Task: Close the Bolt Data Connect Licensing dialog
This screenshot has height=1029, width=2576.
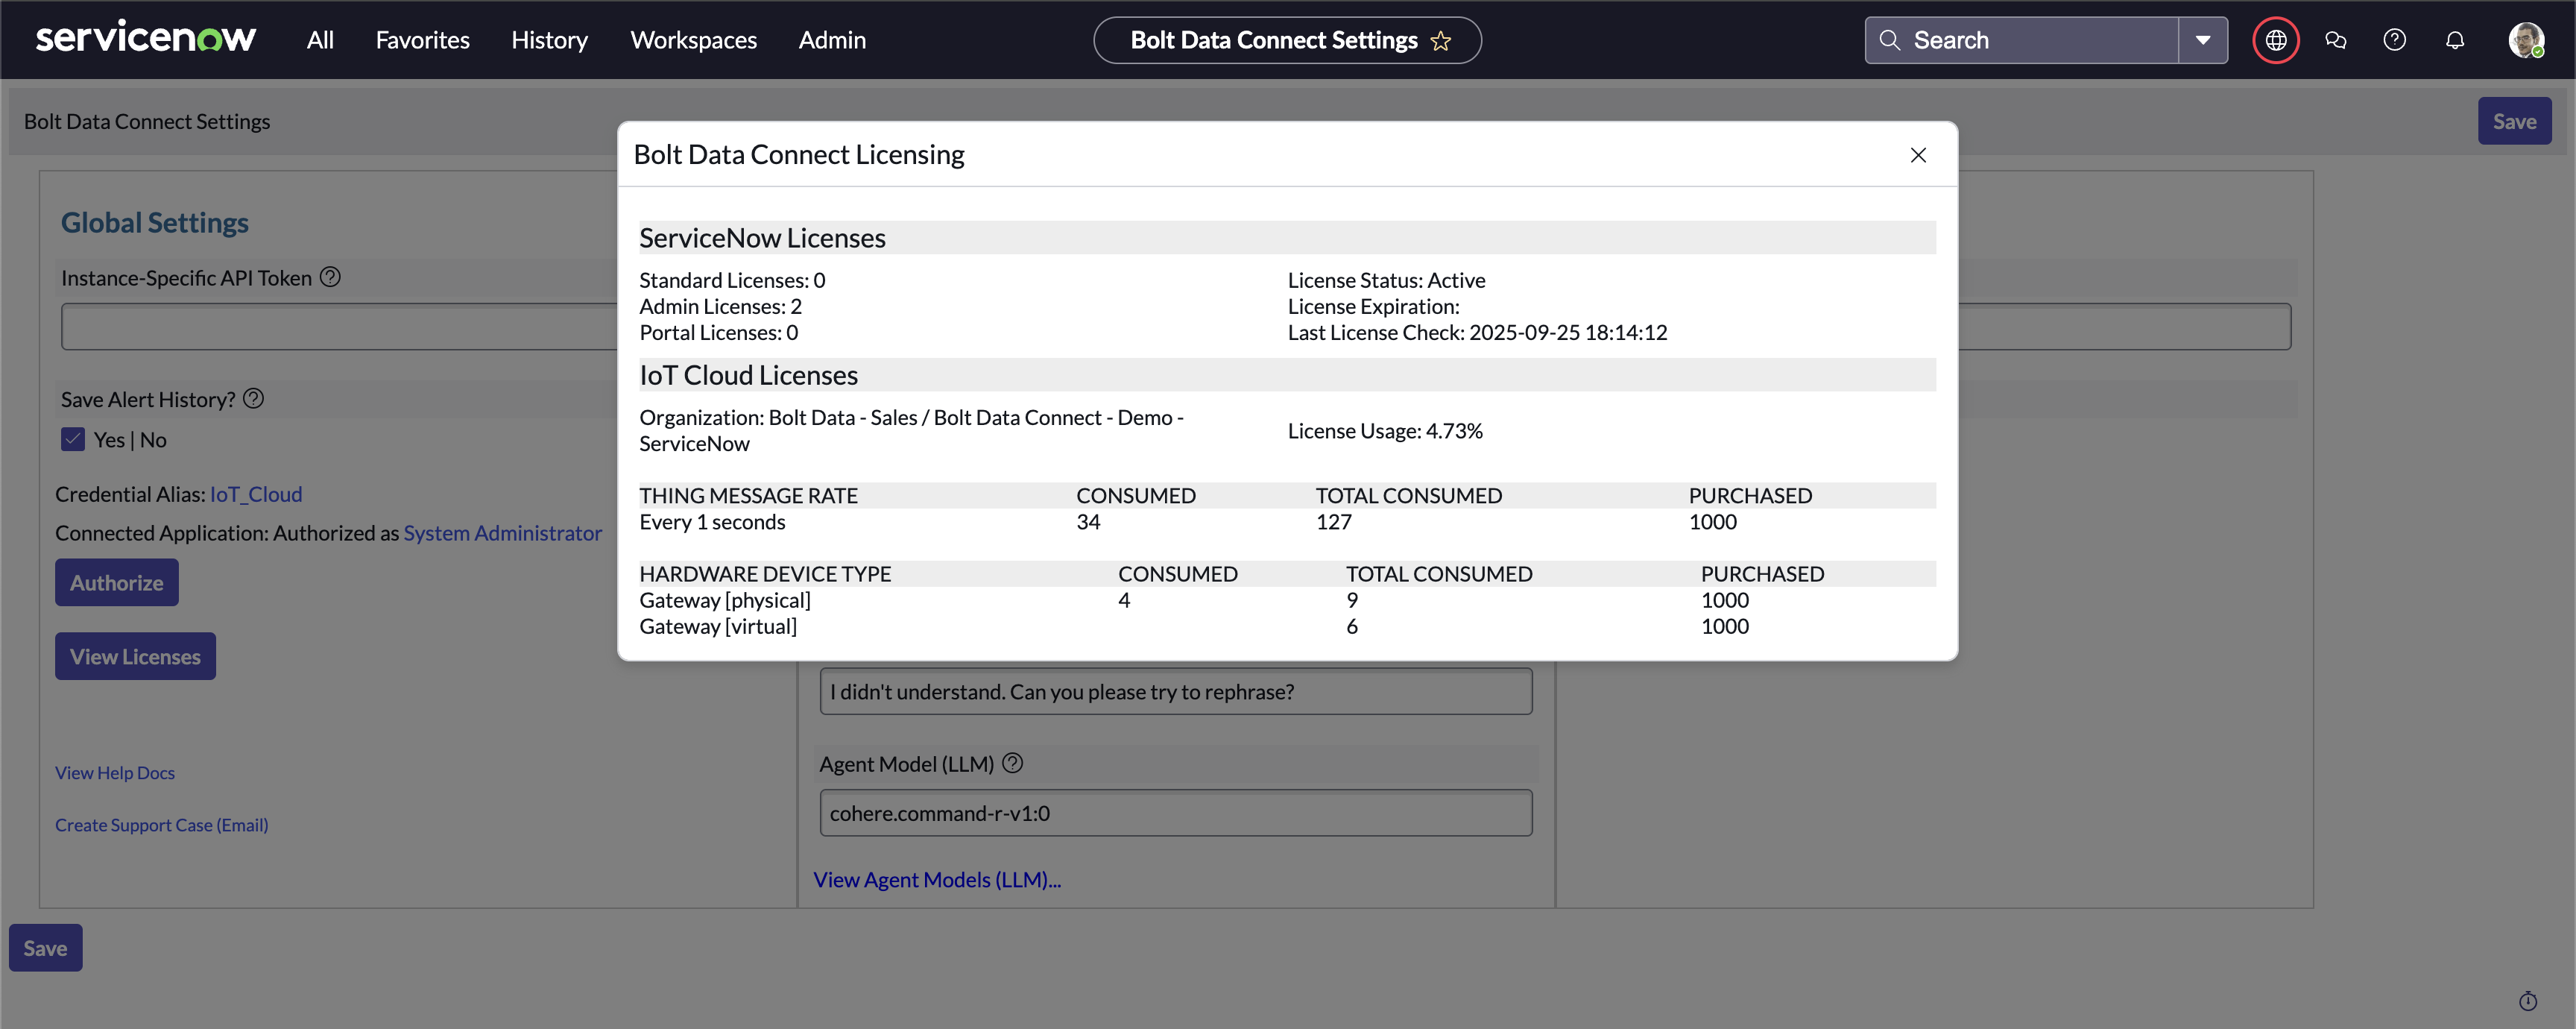Action: click(1918, 155)
